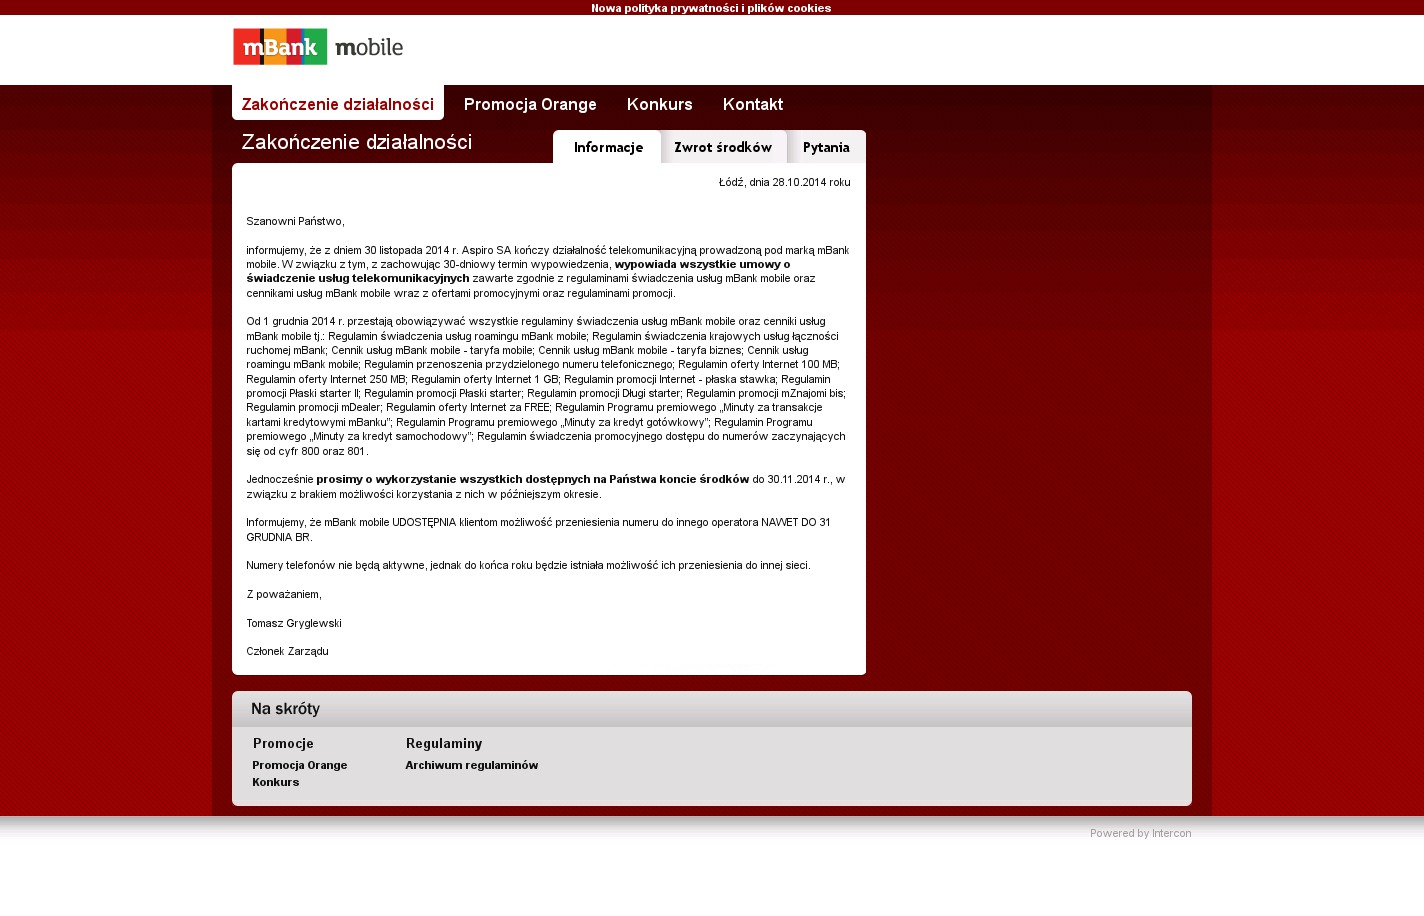Open 'Promocja Orange' in the top navigation bar
Image resolution: width=1424 pixels, height=916 pixels.
click(530, 104)
